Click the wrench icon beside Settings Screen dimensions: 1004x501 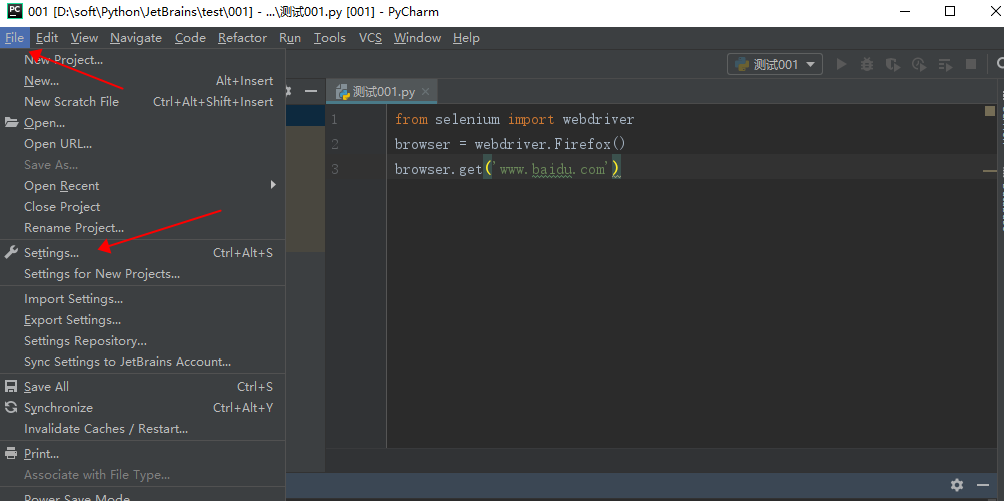click(11, 252)
